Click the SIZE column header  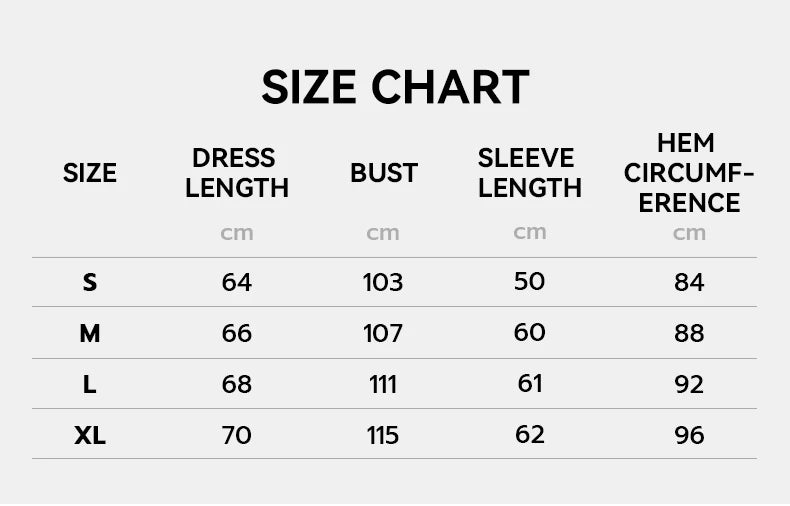(x=90, y=173)
